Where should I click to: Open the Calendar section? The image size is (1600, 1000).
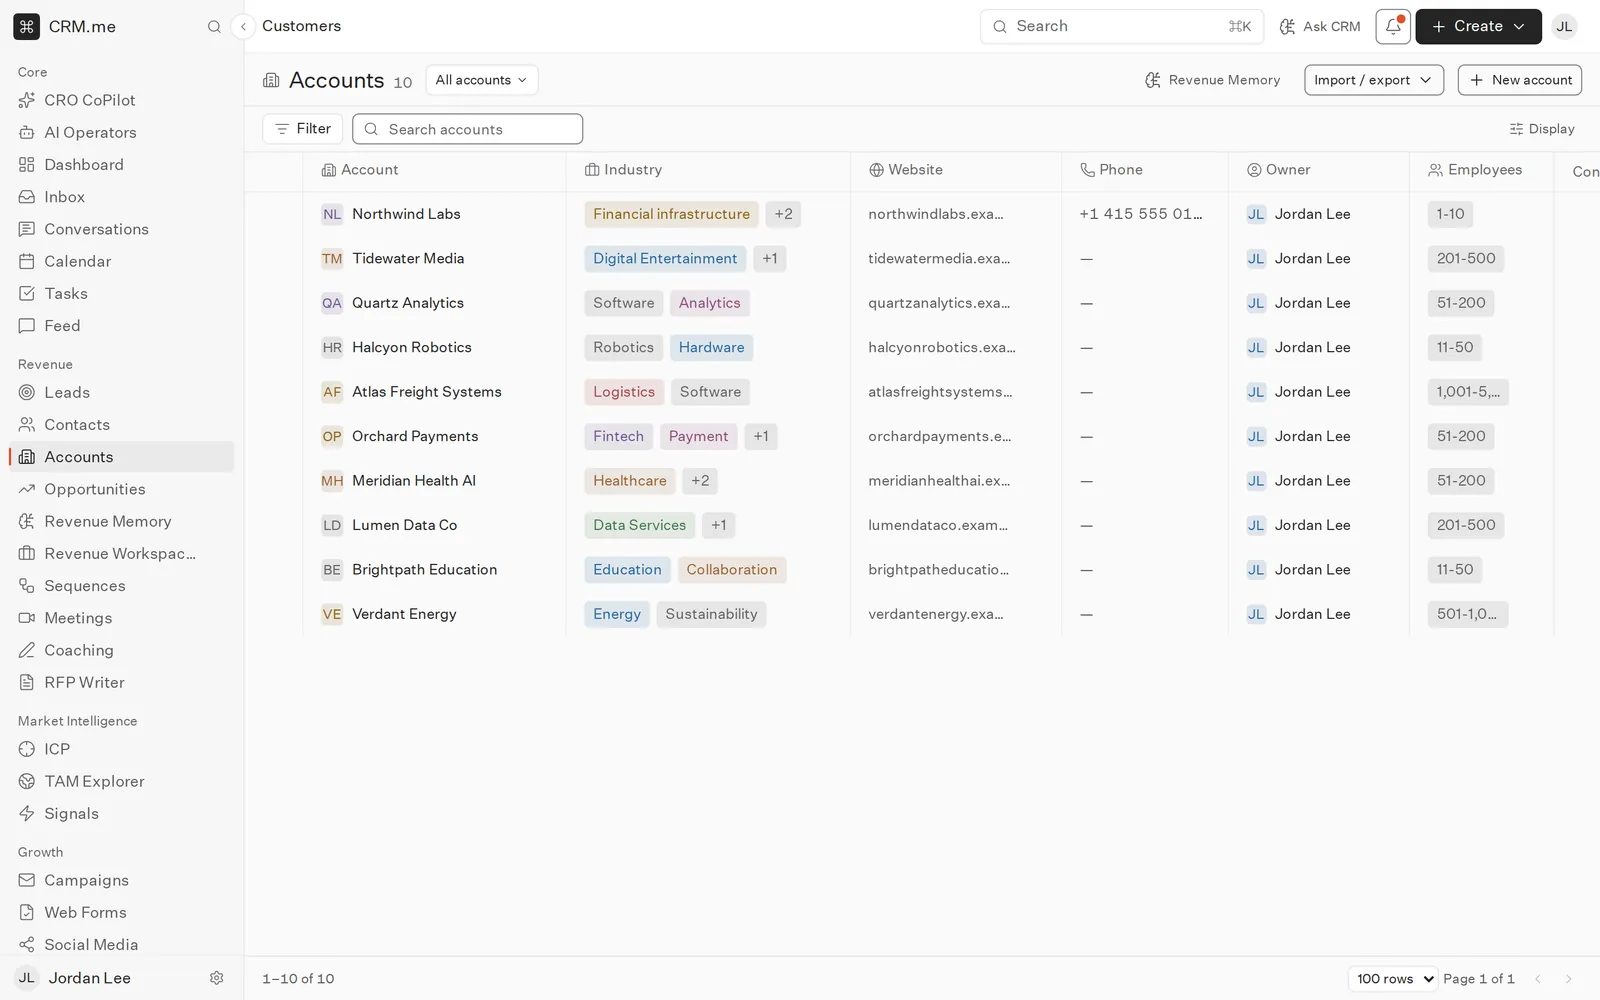(122, 261)
